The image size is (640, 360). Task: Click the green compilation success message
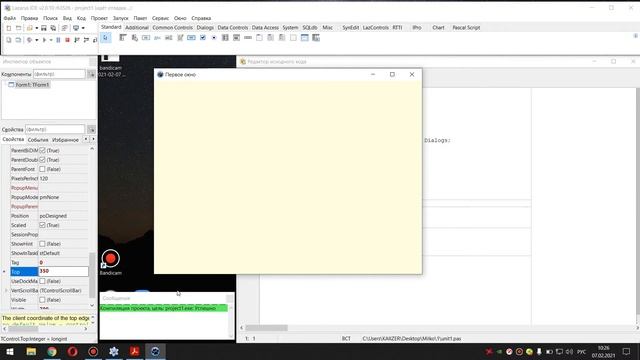click(164, 308)
